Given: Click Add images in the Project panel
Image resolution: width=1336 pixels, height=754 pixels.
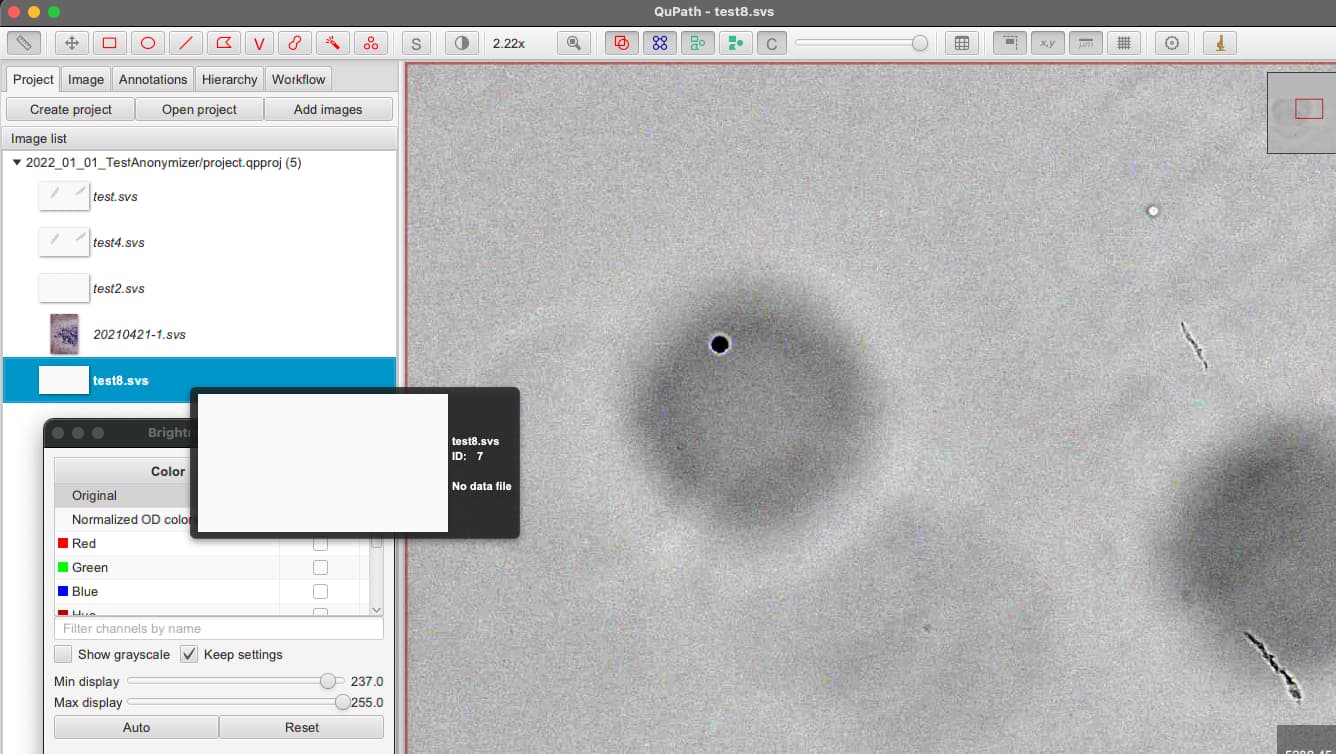Looking at the screenshot, I should (x=328, y=108).
